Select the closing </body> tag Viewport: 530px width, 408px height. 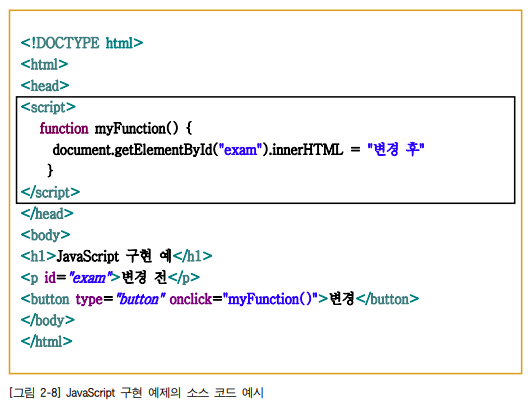tap(48, 320)
